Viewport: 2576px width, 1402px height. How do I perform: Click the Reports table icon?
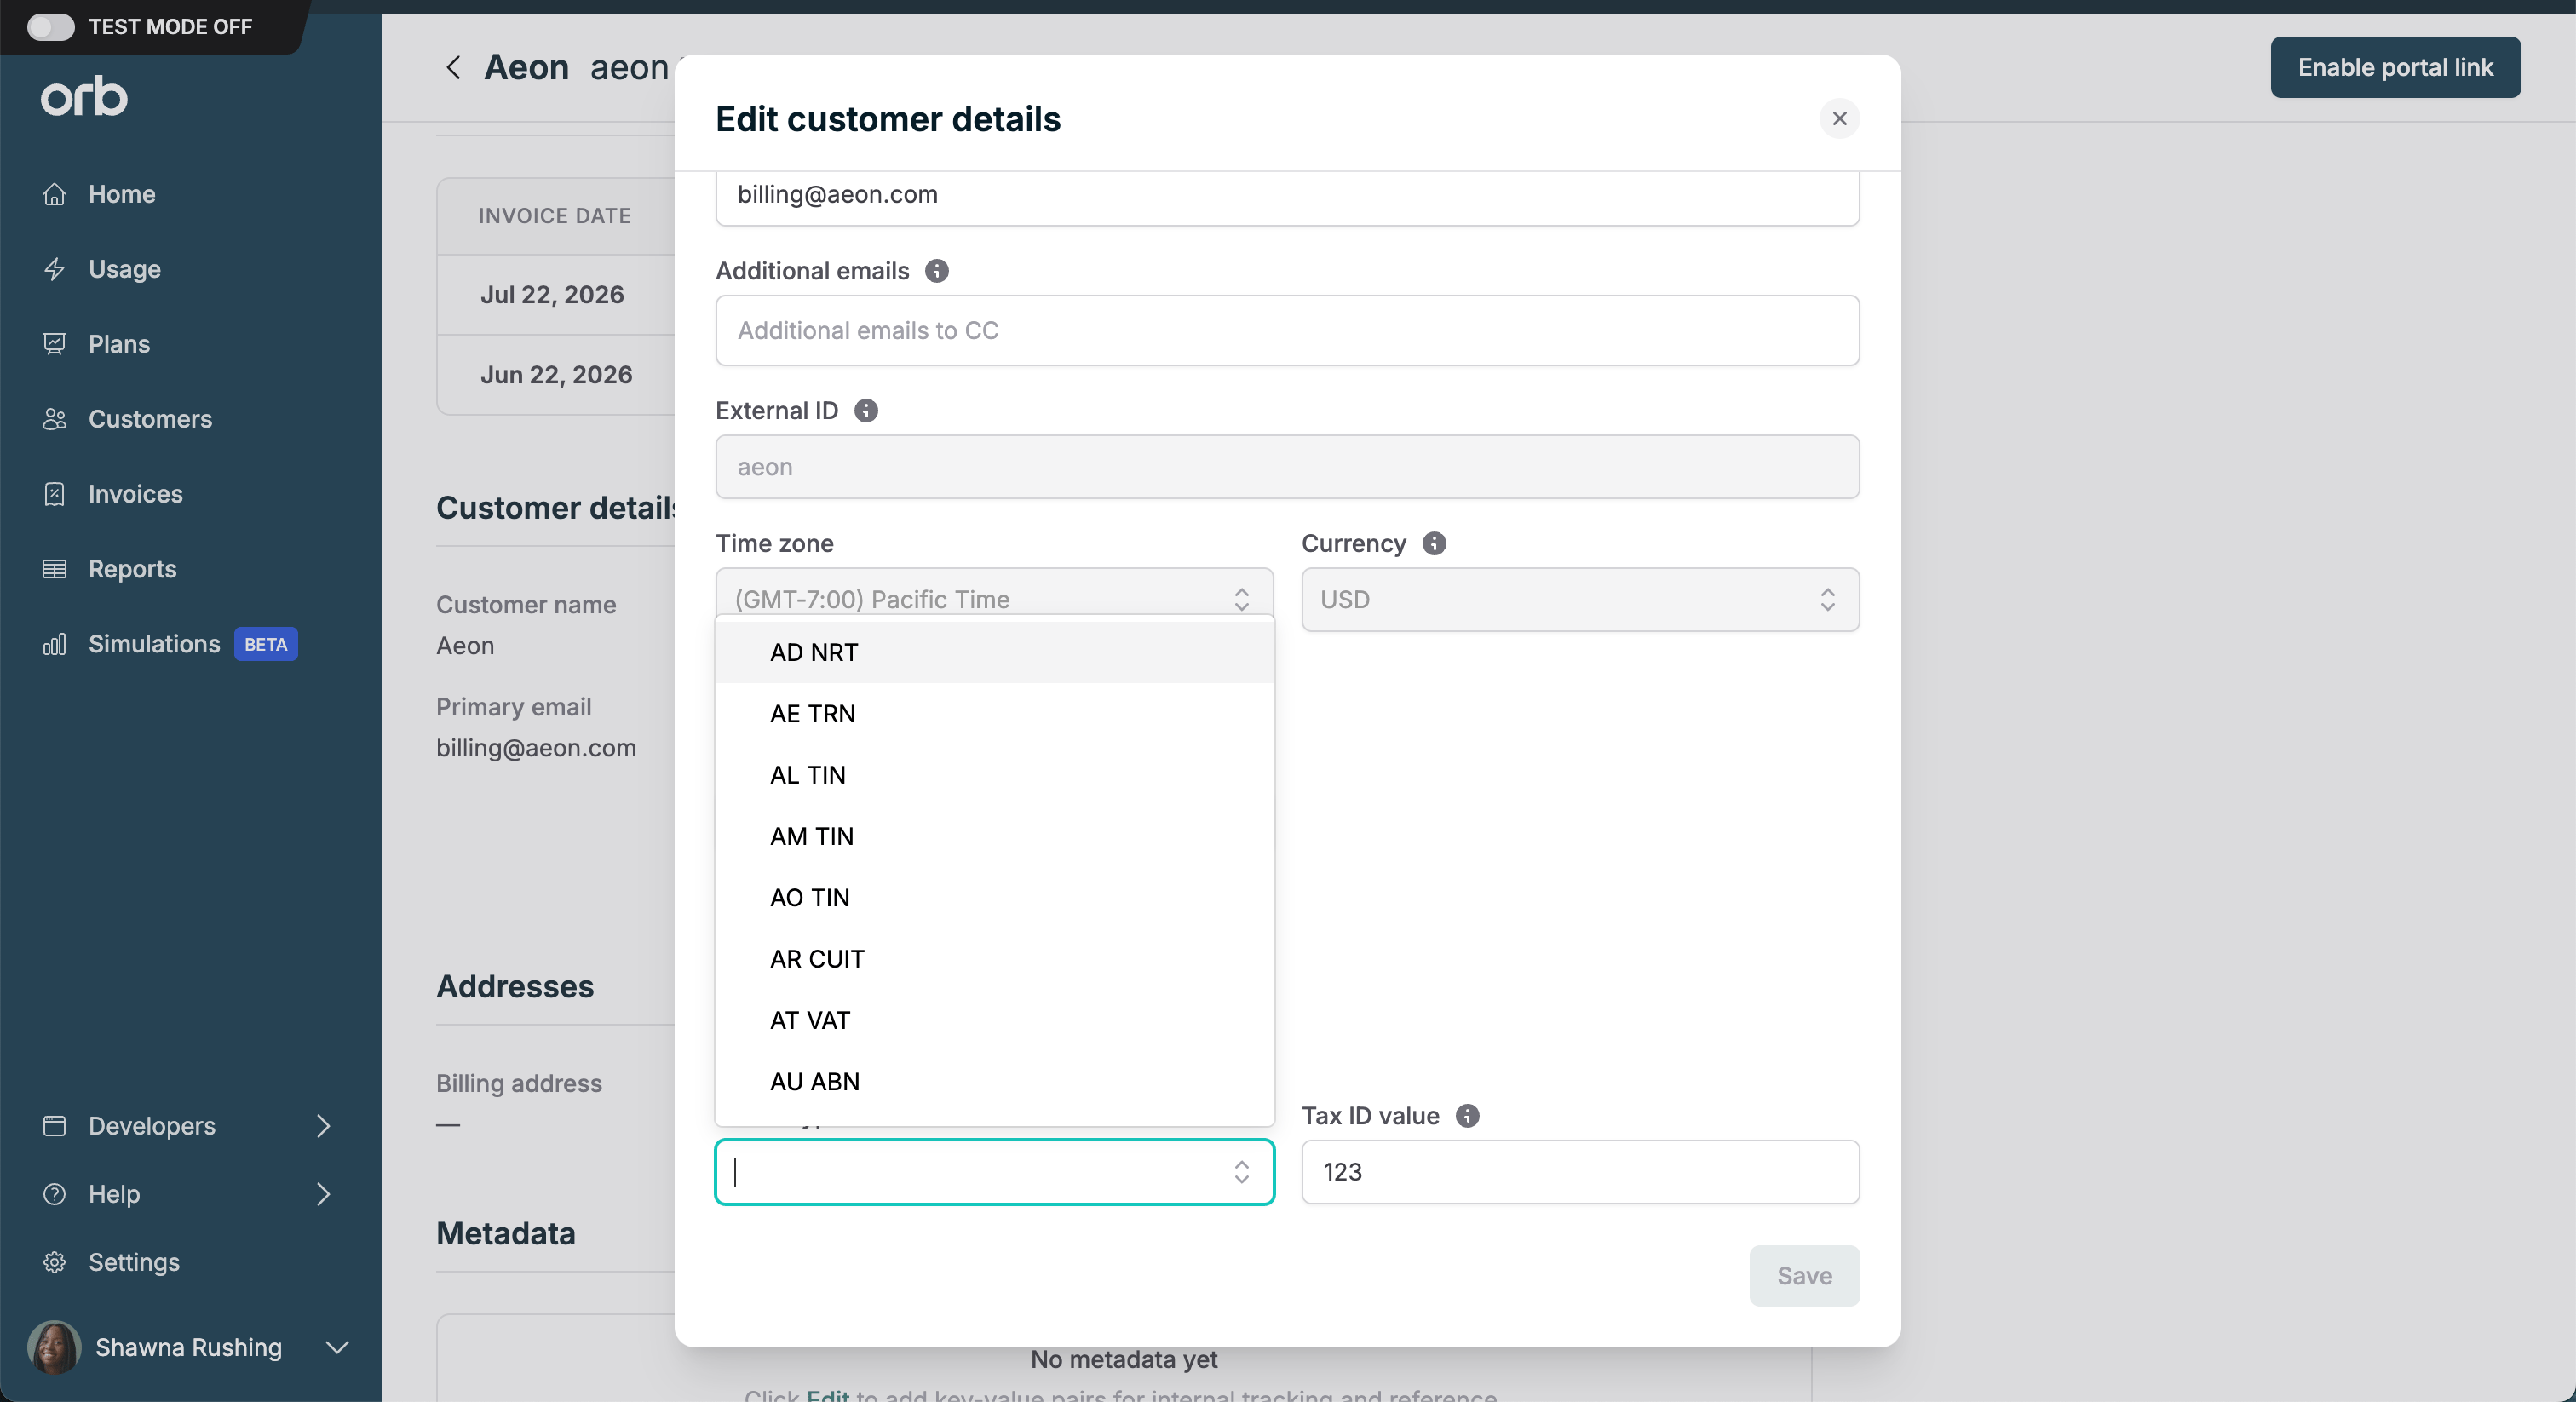55,569
